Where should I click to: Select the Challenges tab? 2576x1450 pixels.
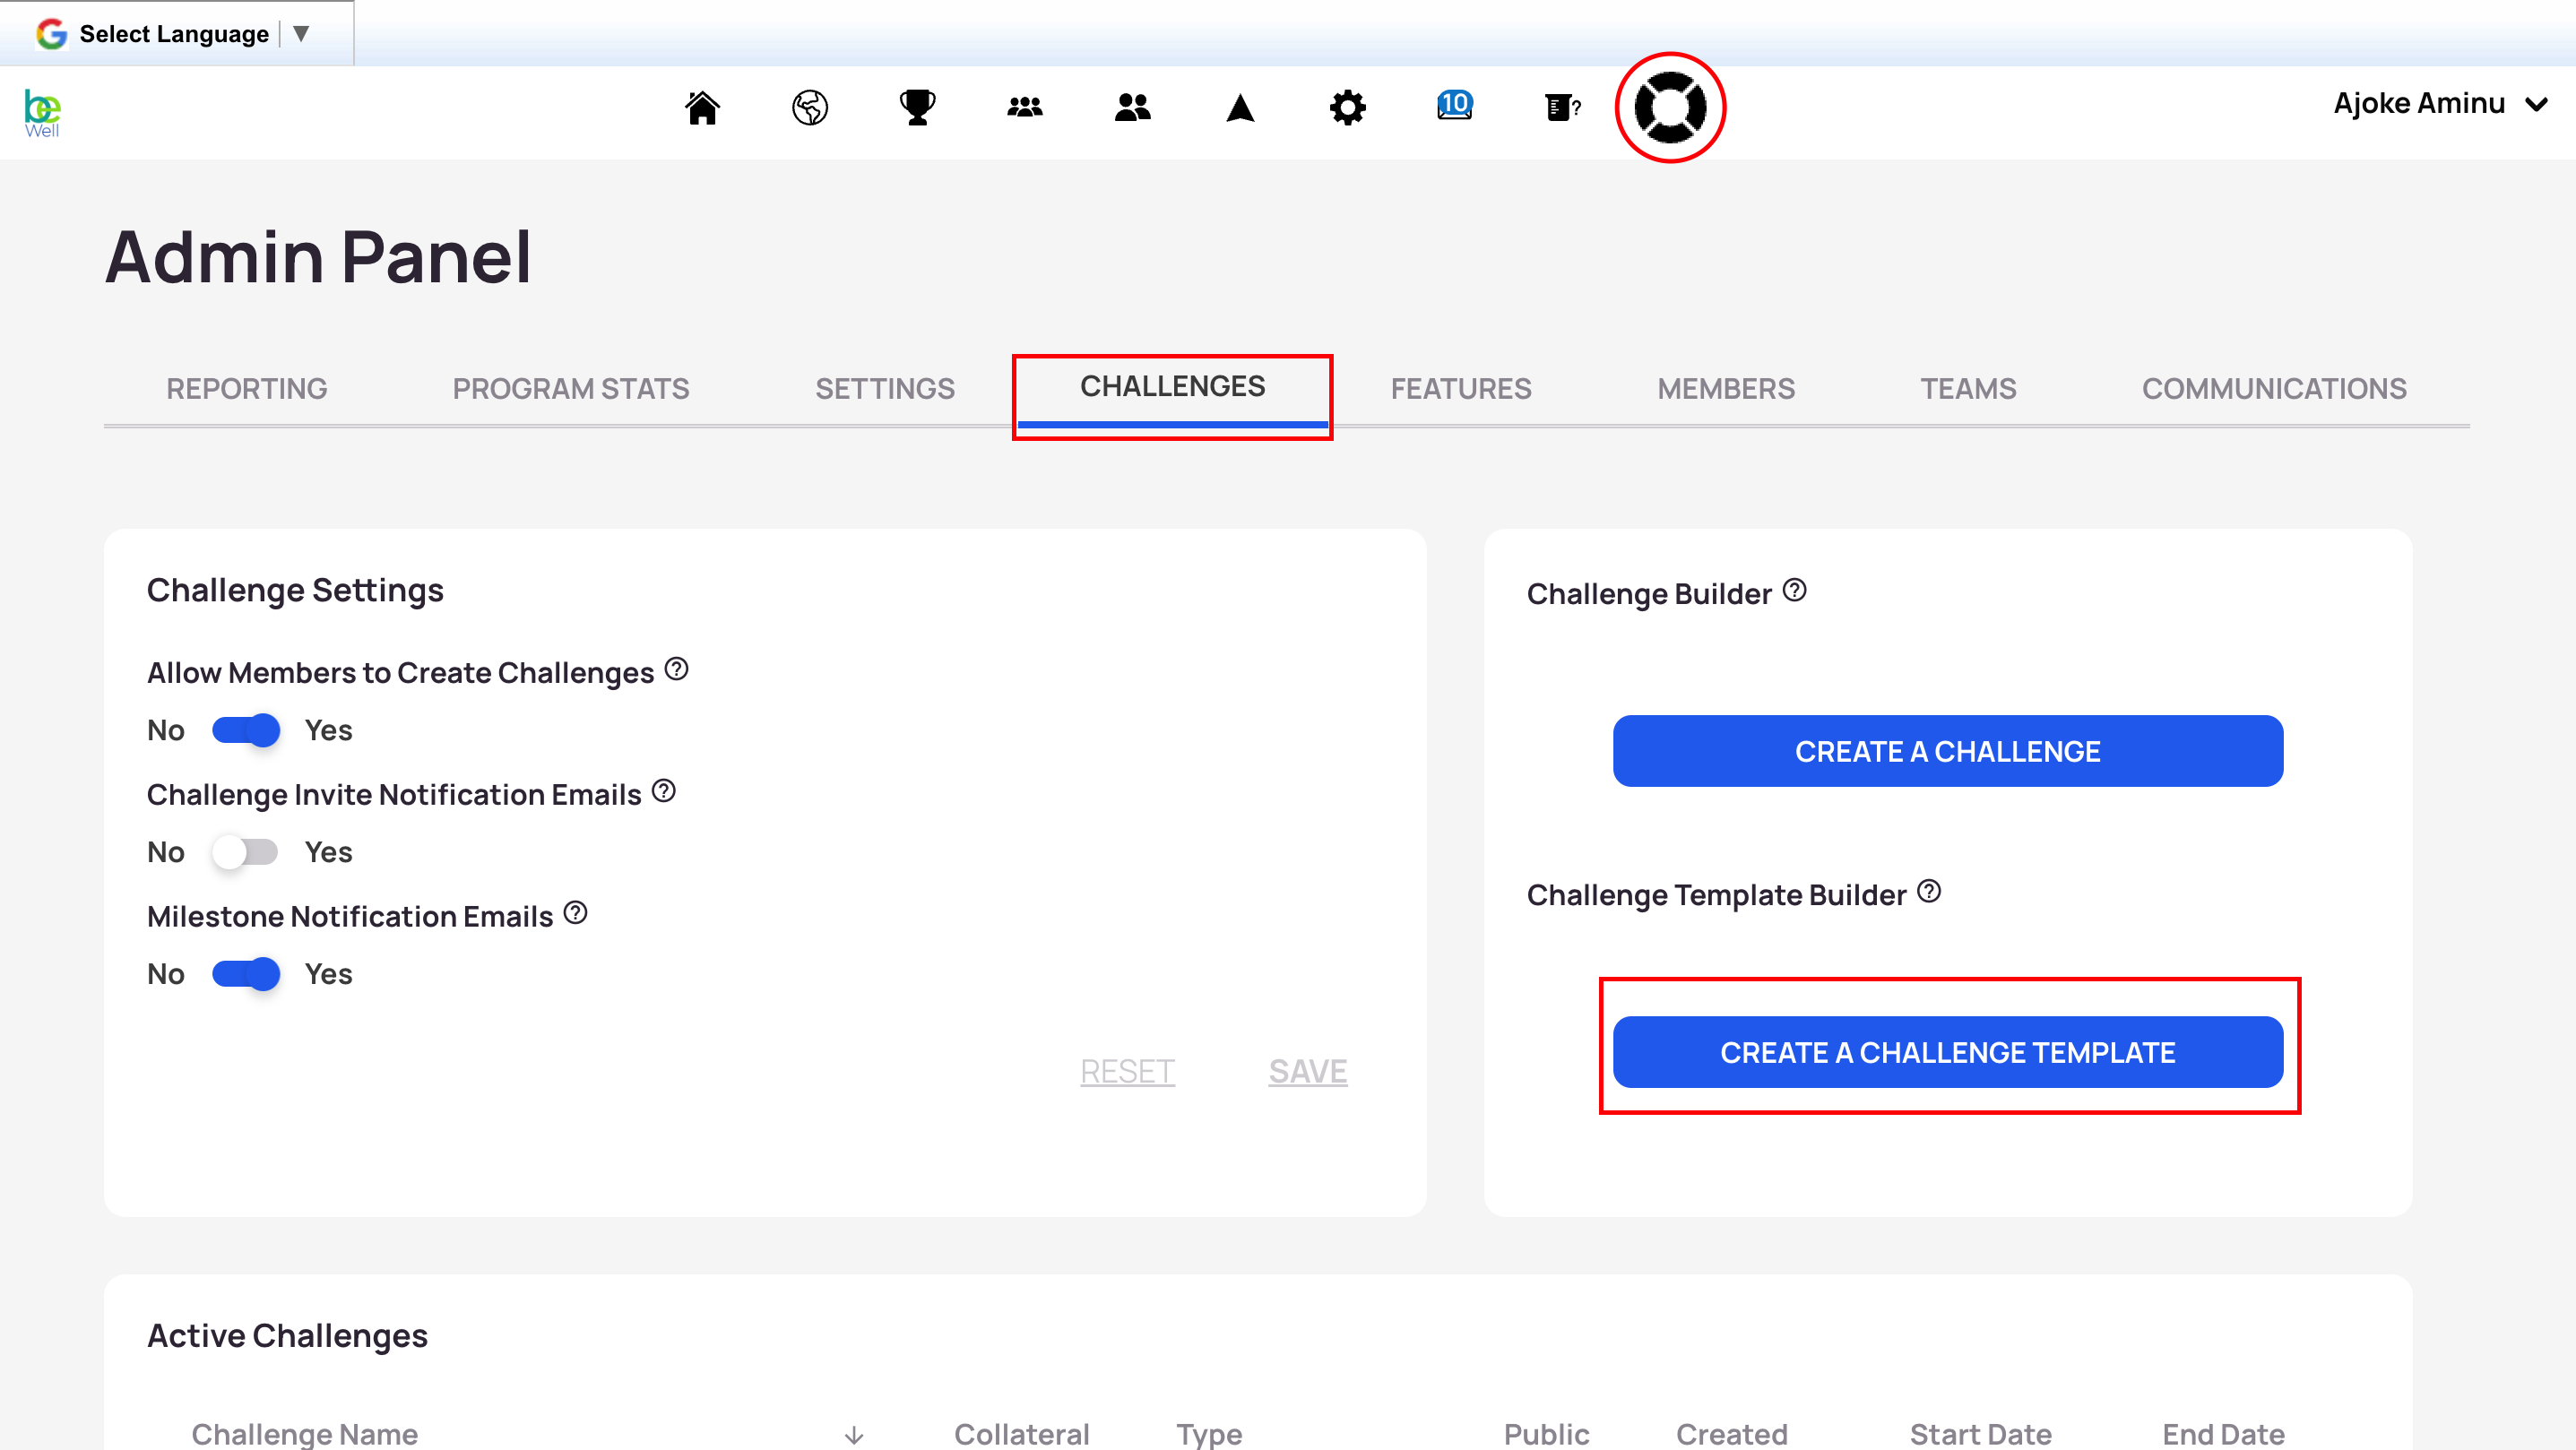pyautogui.click(x=1172, y=386)
